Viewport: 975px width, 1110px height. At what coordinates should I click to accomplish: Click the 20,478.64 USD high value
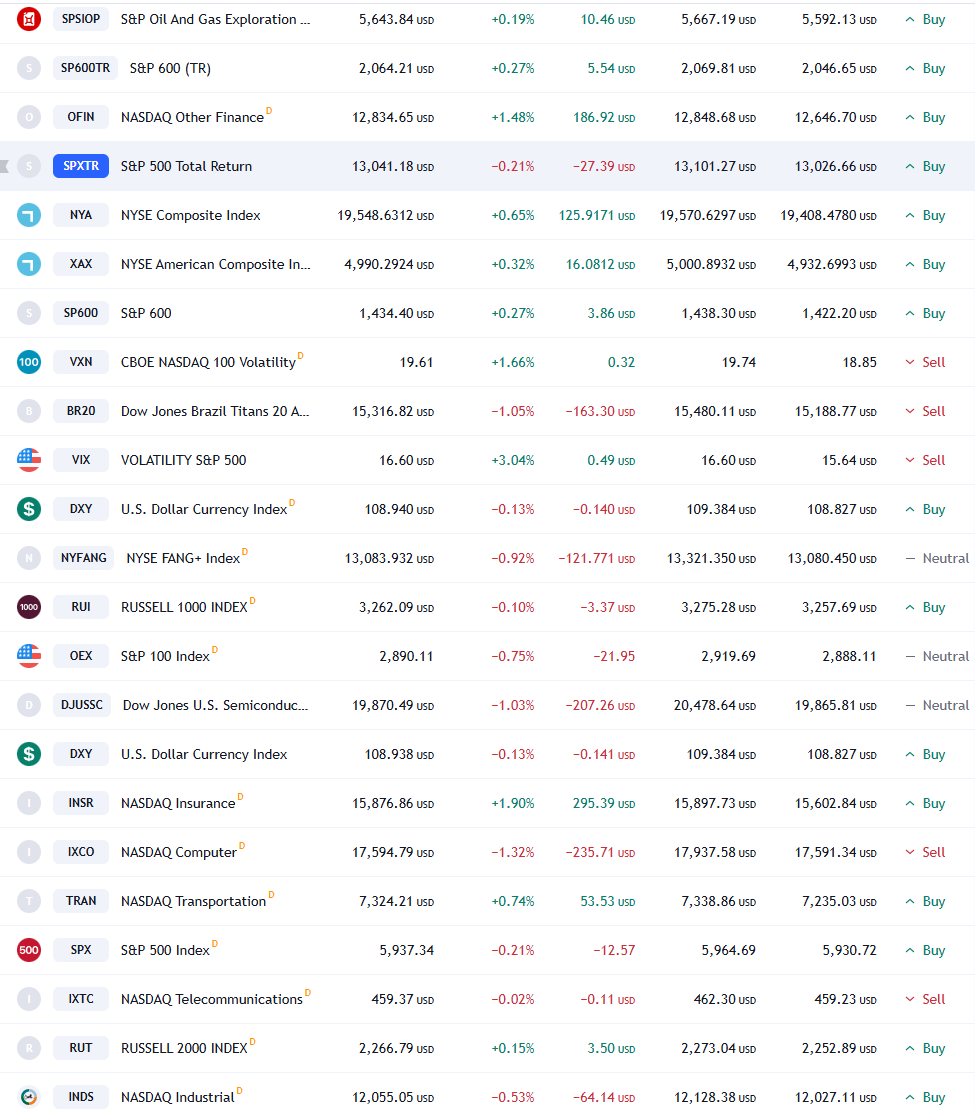(x=714, y=706)
